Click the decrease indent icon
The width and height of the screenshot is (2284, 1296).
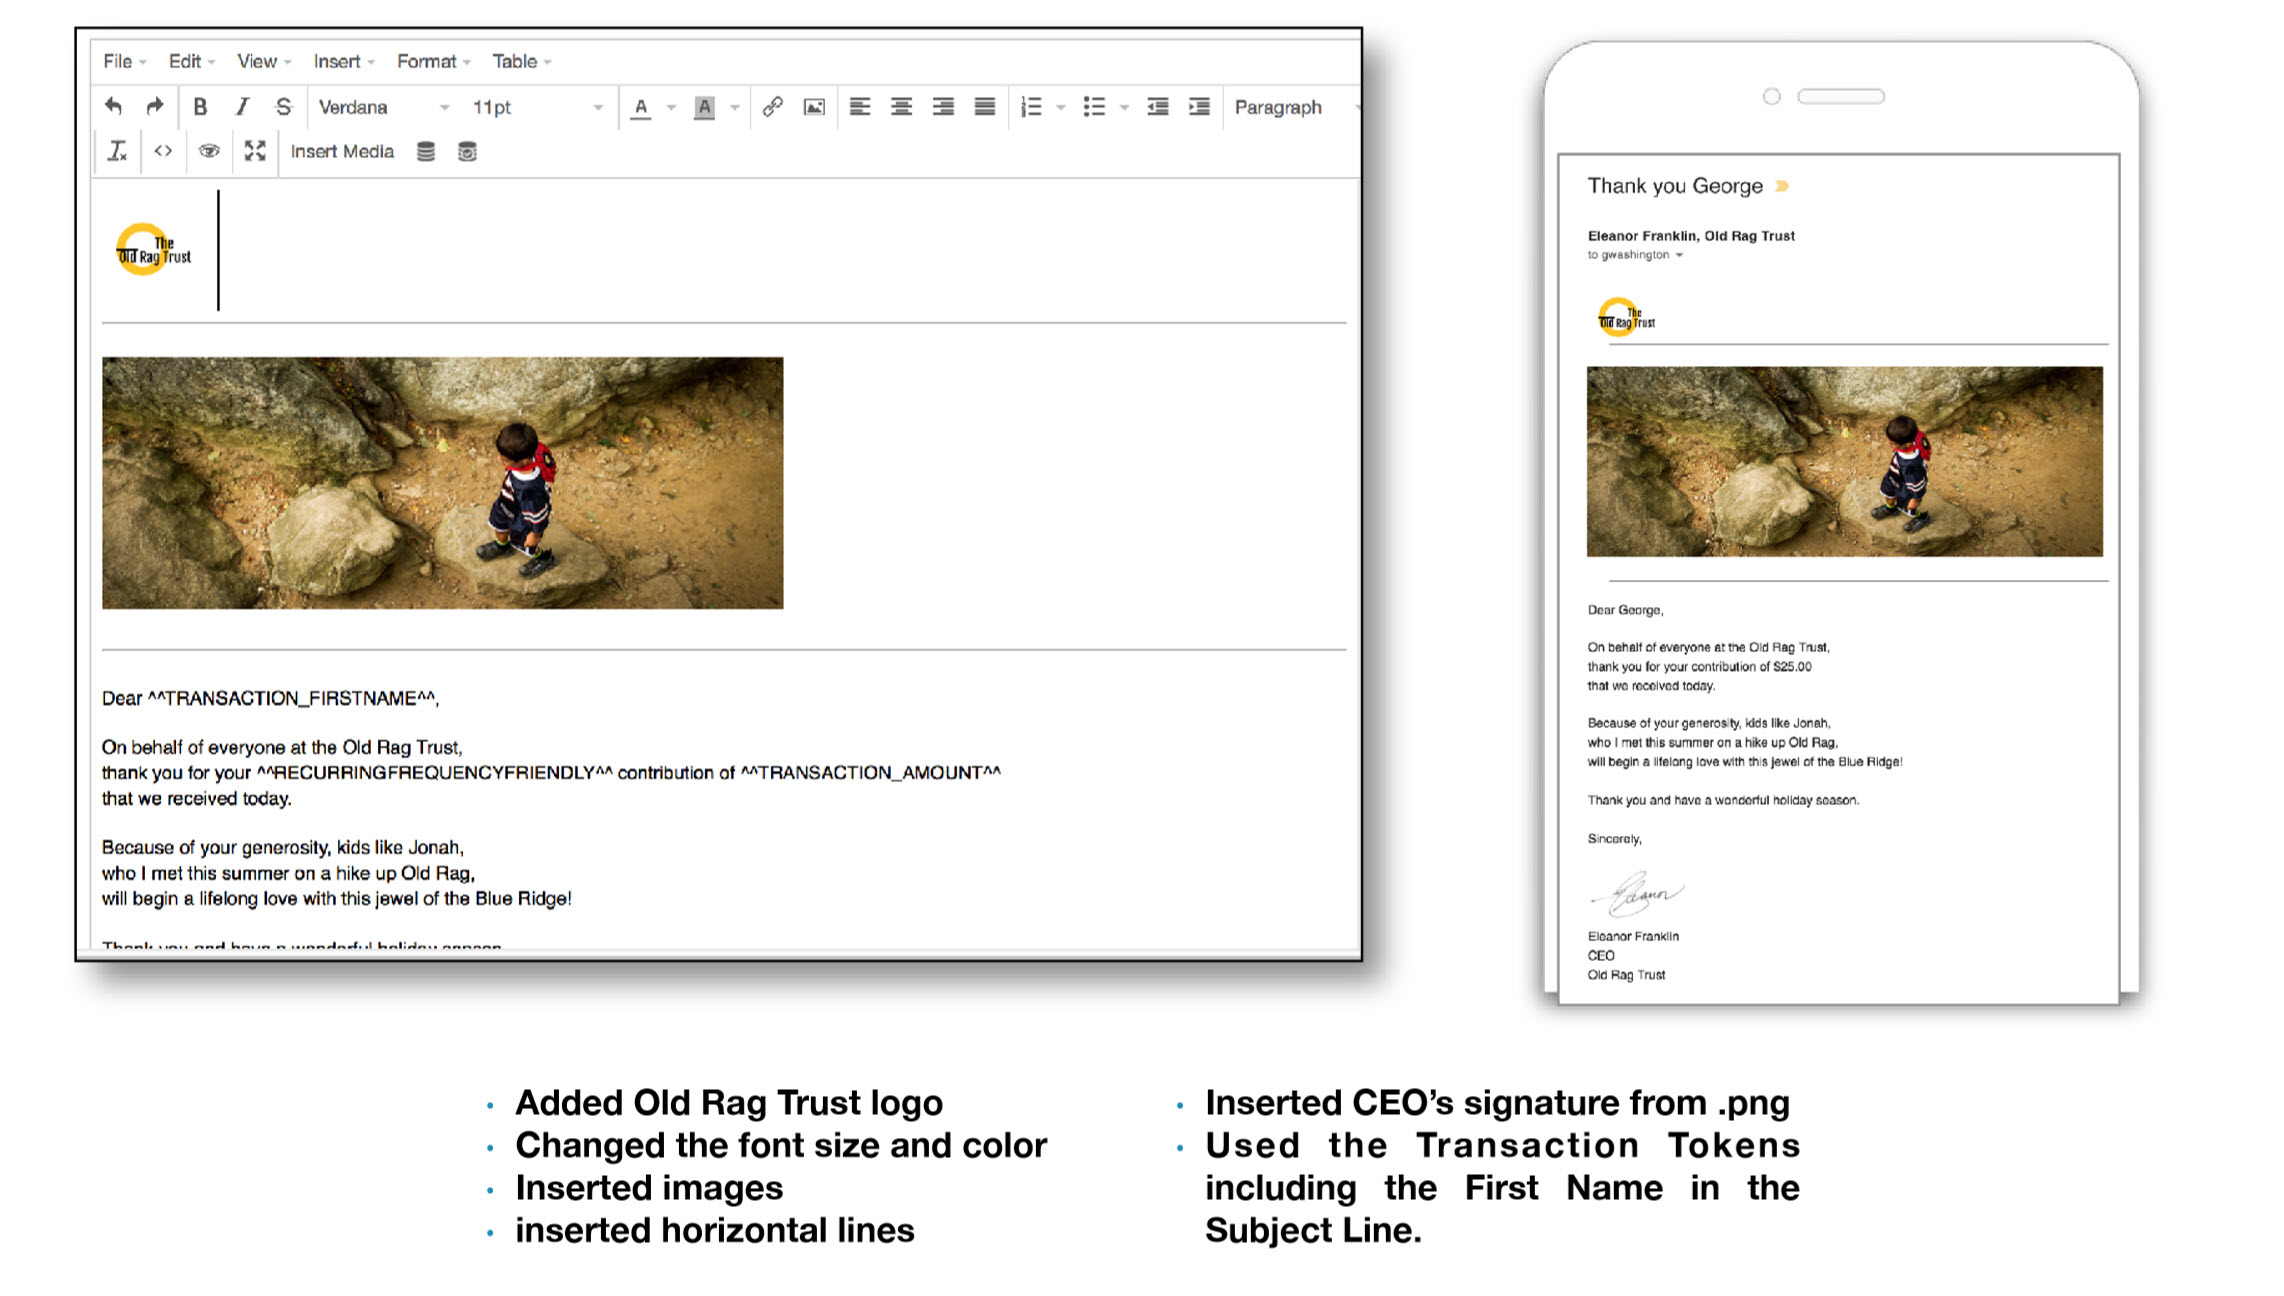[1158, 107]
